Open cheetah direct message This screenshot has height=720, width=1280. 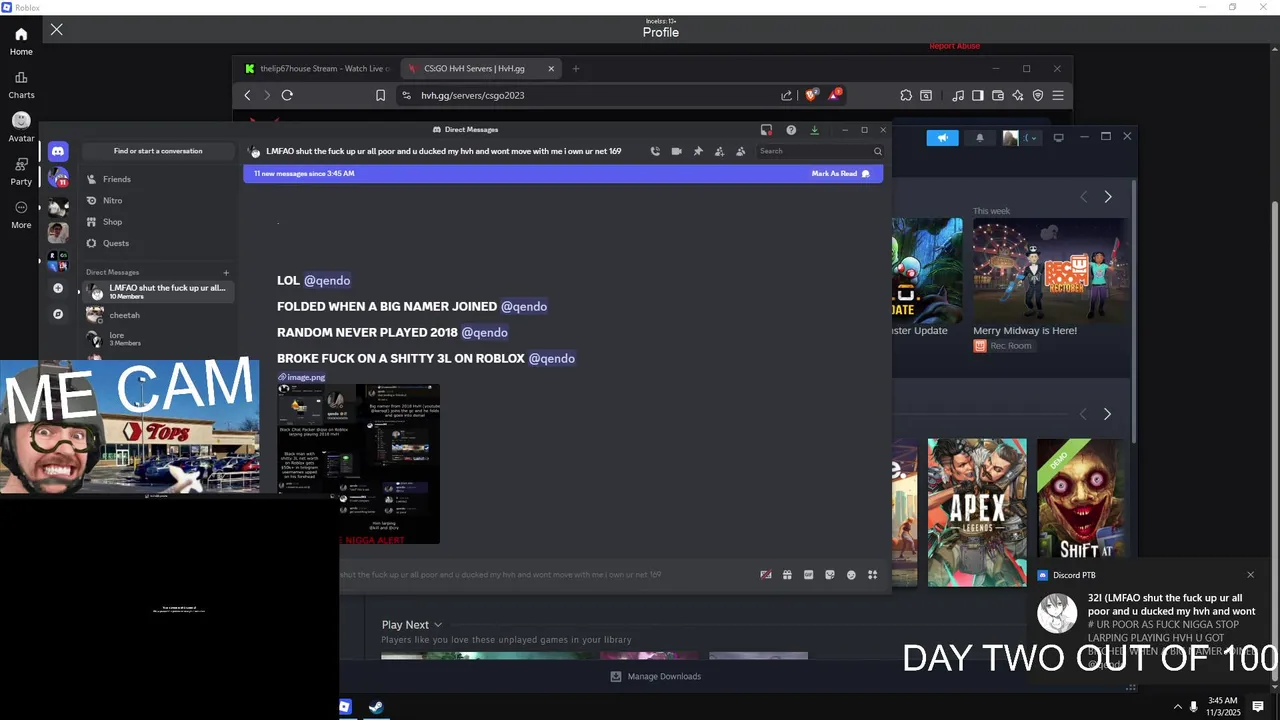(x=158, y=315)
